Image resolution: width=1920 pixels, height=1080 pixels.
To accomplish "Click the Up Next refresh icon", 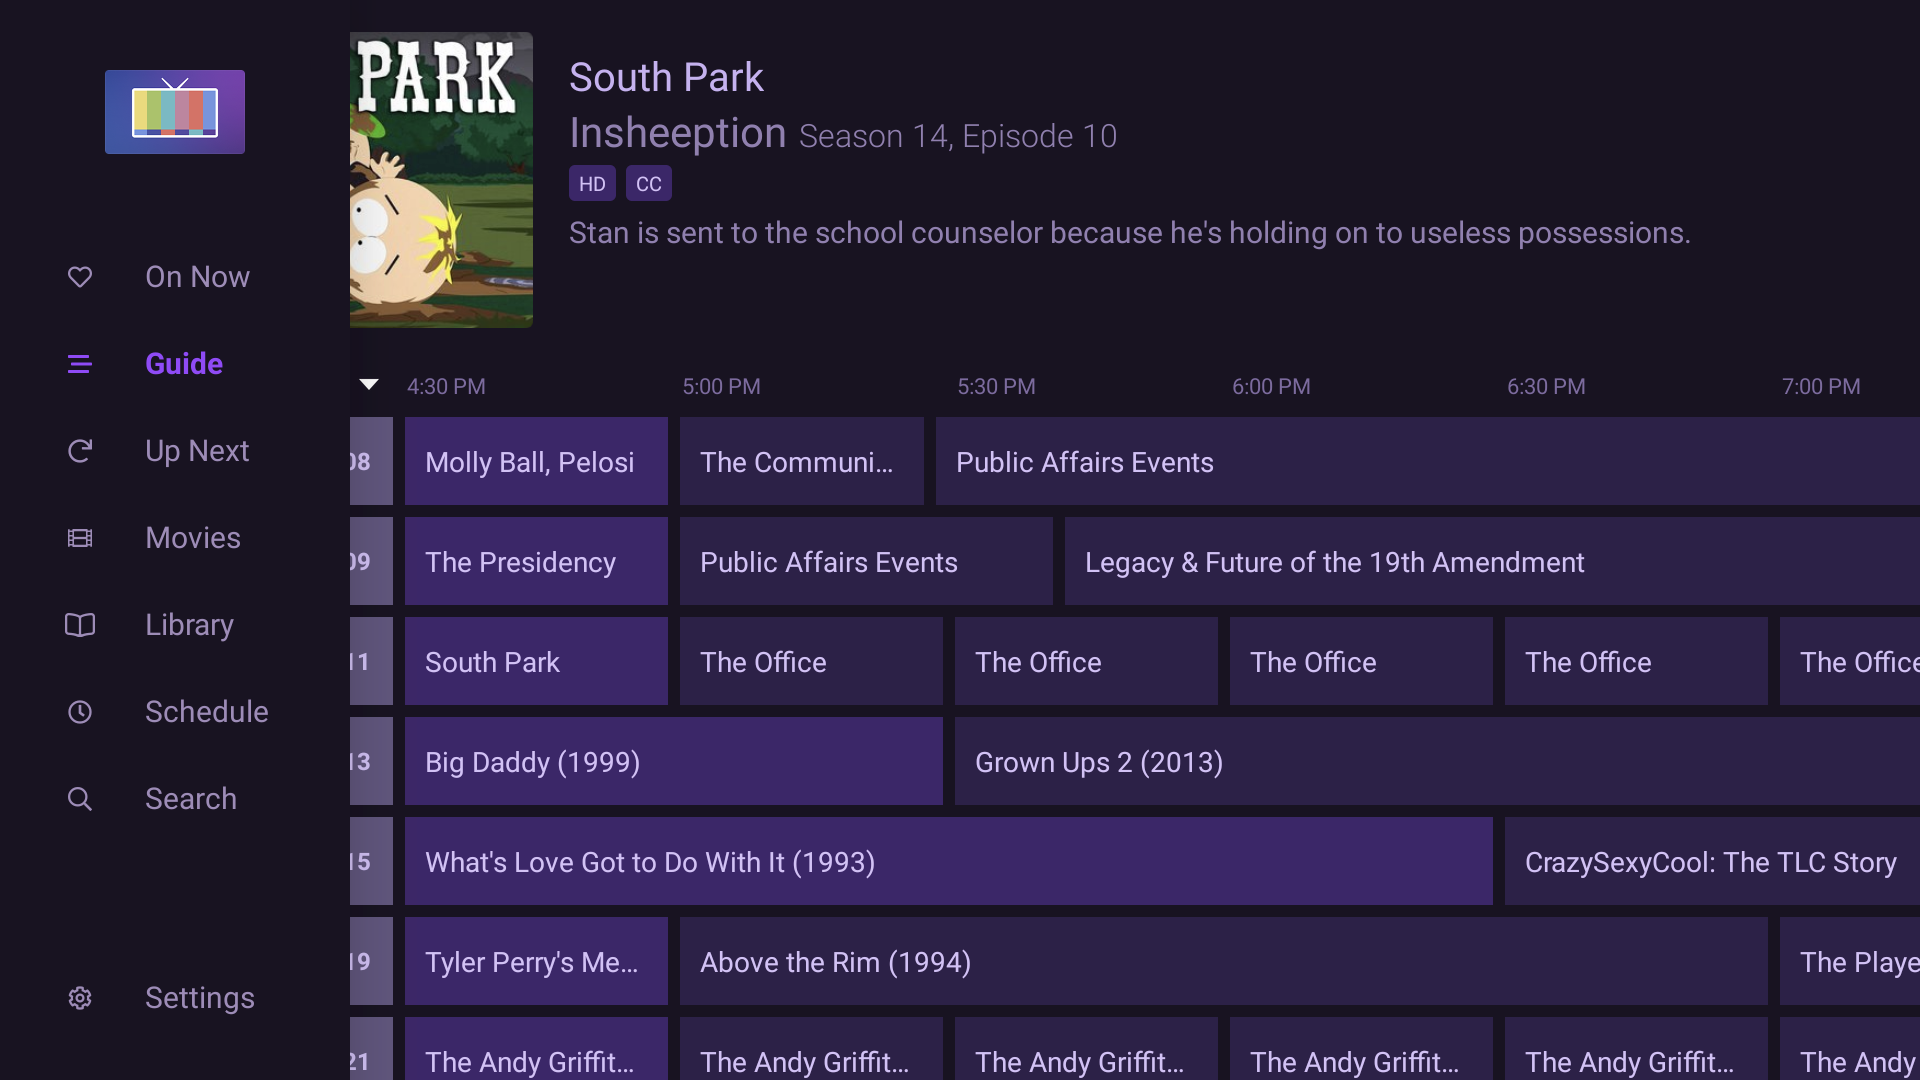I will point(80,451).
